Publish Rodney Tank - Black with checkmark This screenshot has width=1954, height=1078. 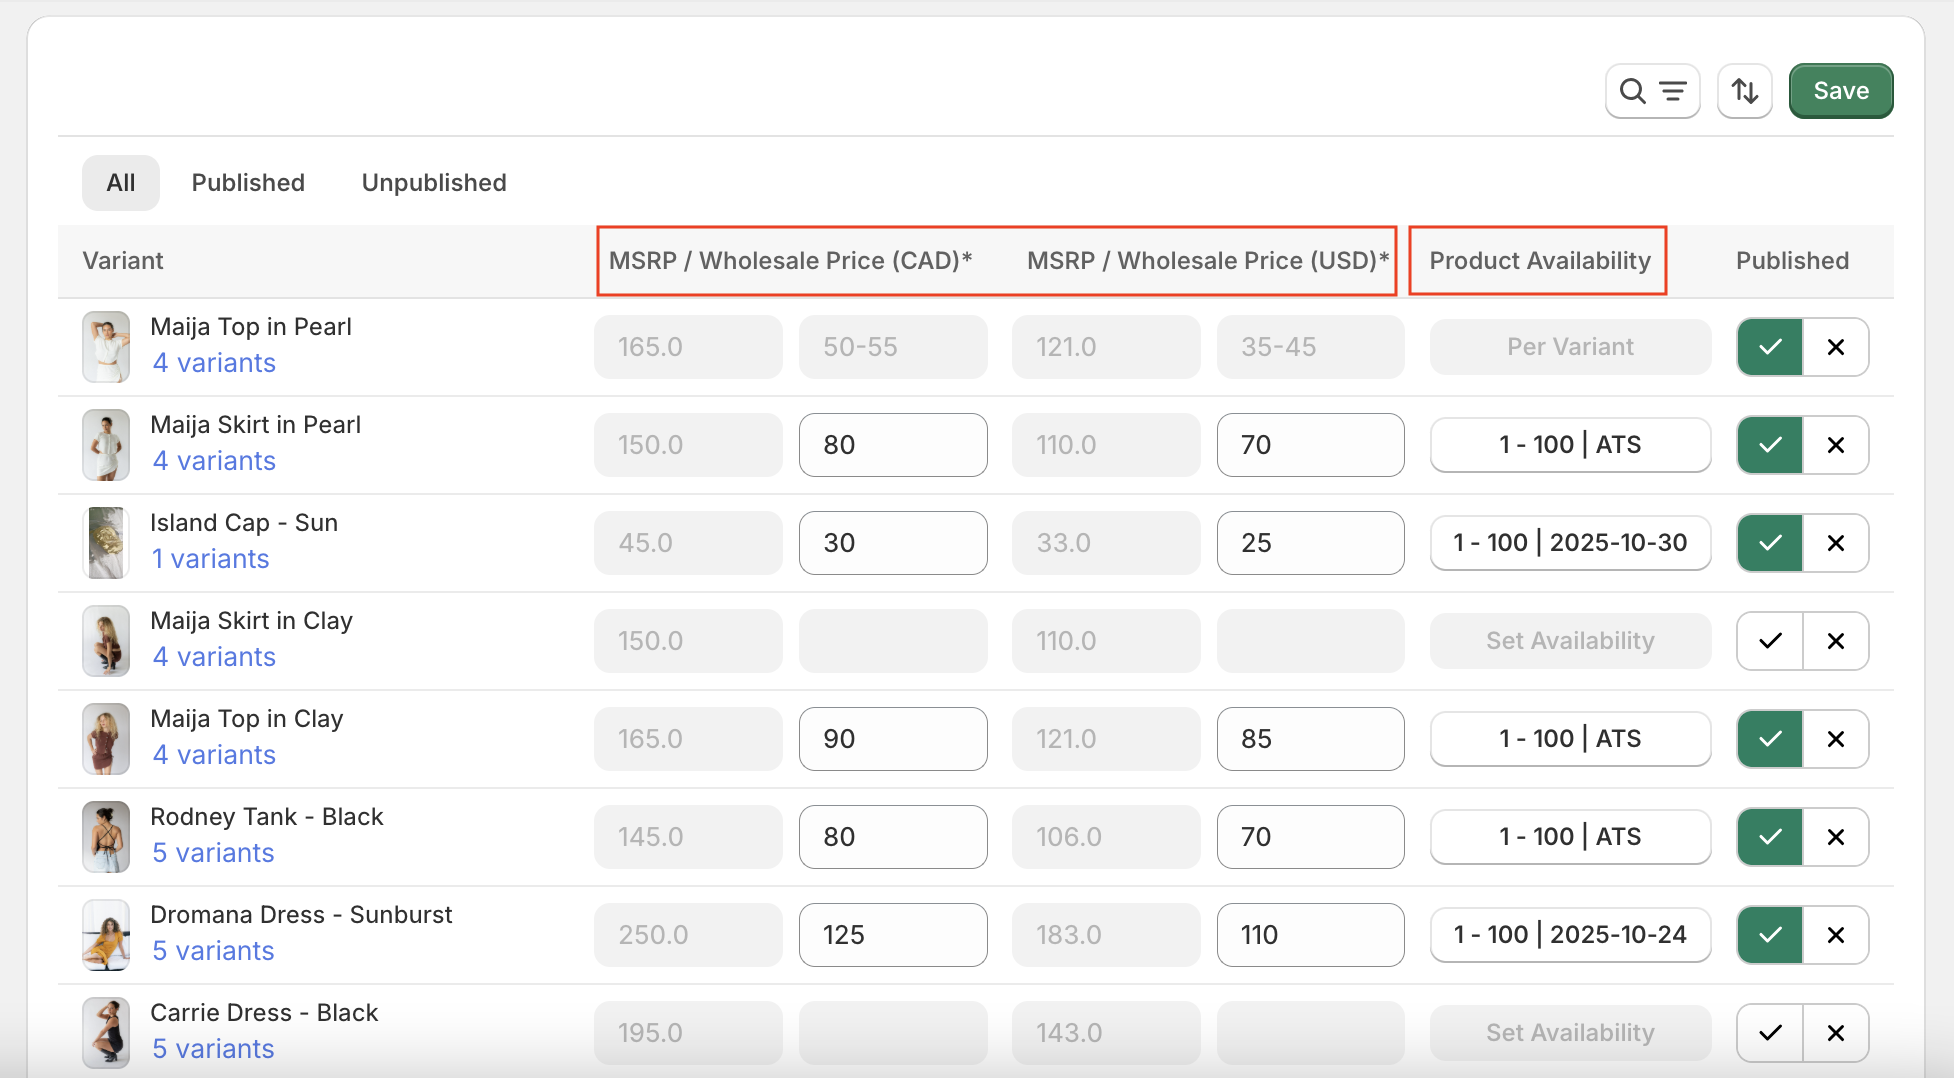pyautogui.click(x=1770, y=837)
